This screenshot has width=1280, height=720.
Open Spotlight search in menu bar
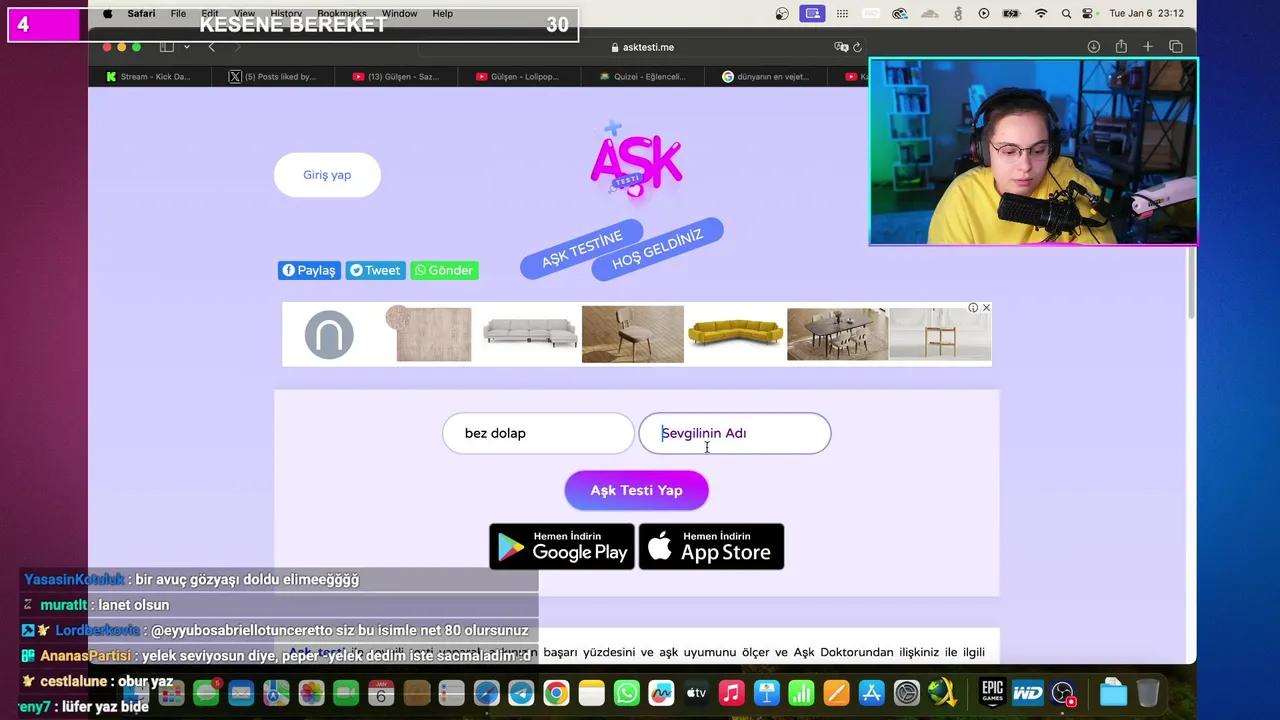point(1066,13)
